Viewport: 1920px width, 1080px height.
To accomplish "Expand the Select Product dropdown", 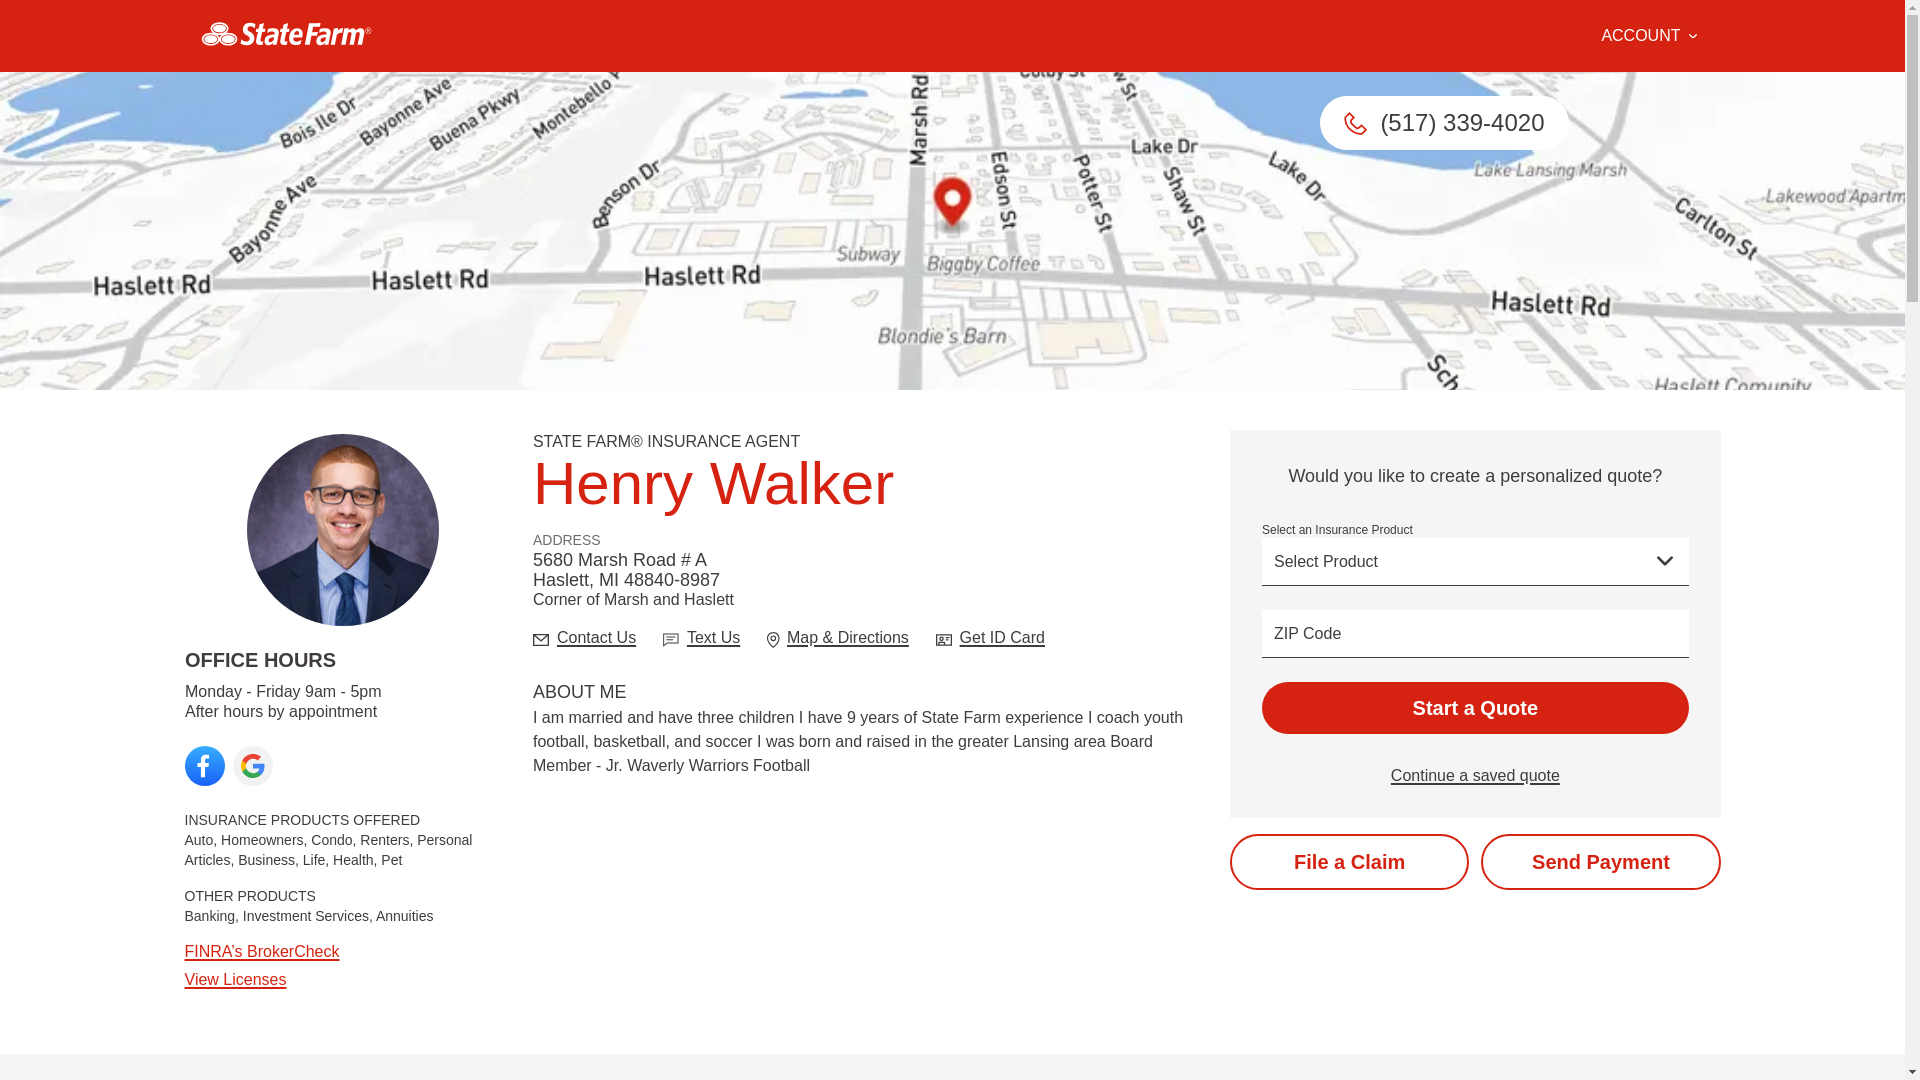I will (1475, 562).
